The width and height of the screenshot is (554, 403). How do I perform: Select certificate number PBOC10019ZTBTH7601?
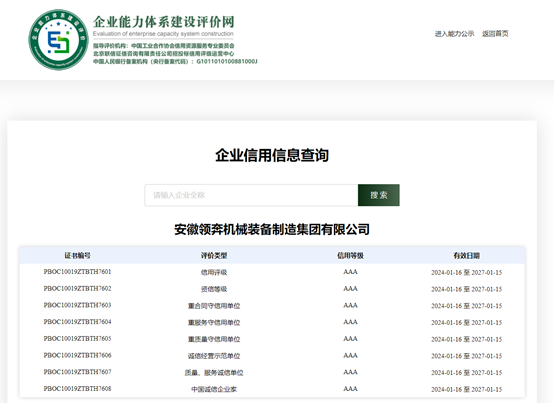77,272
